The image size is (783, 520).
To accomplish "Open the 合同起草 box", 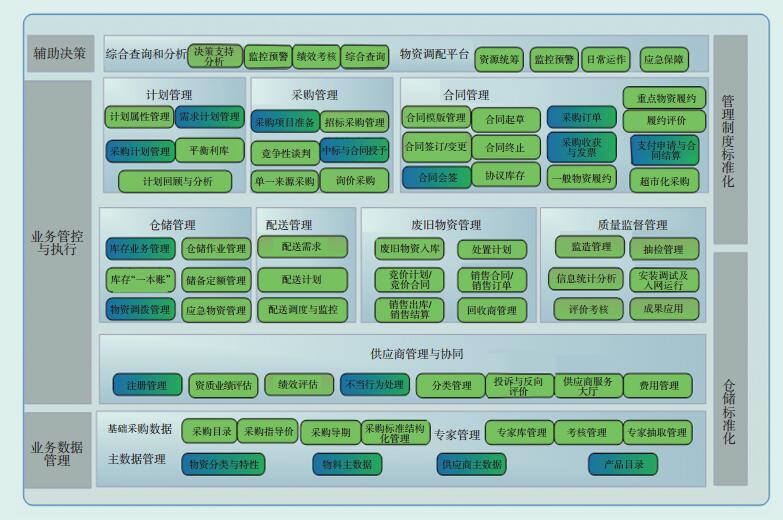I will (x=505, y=119).
